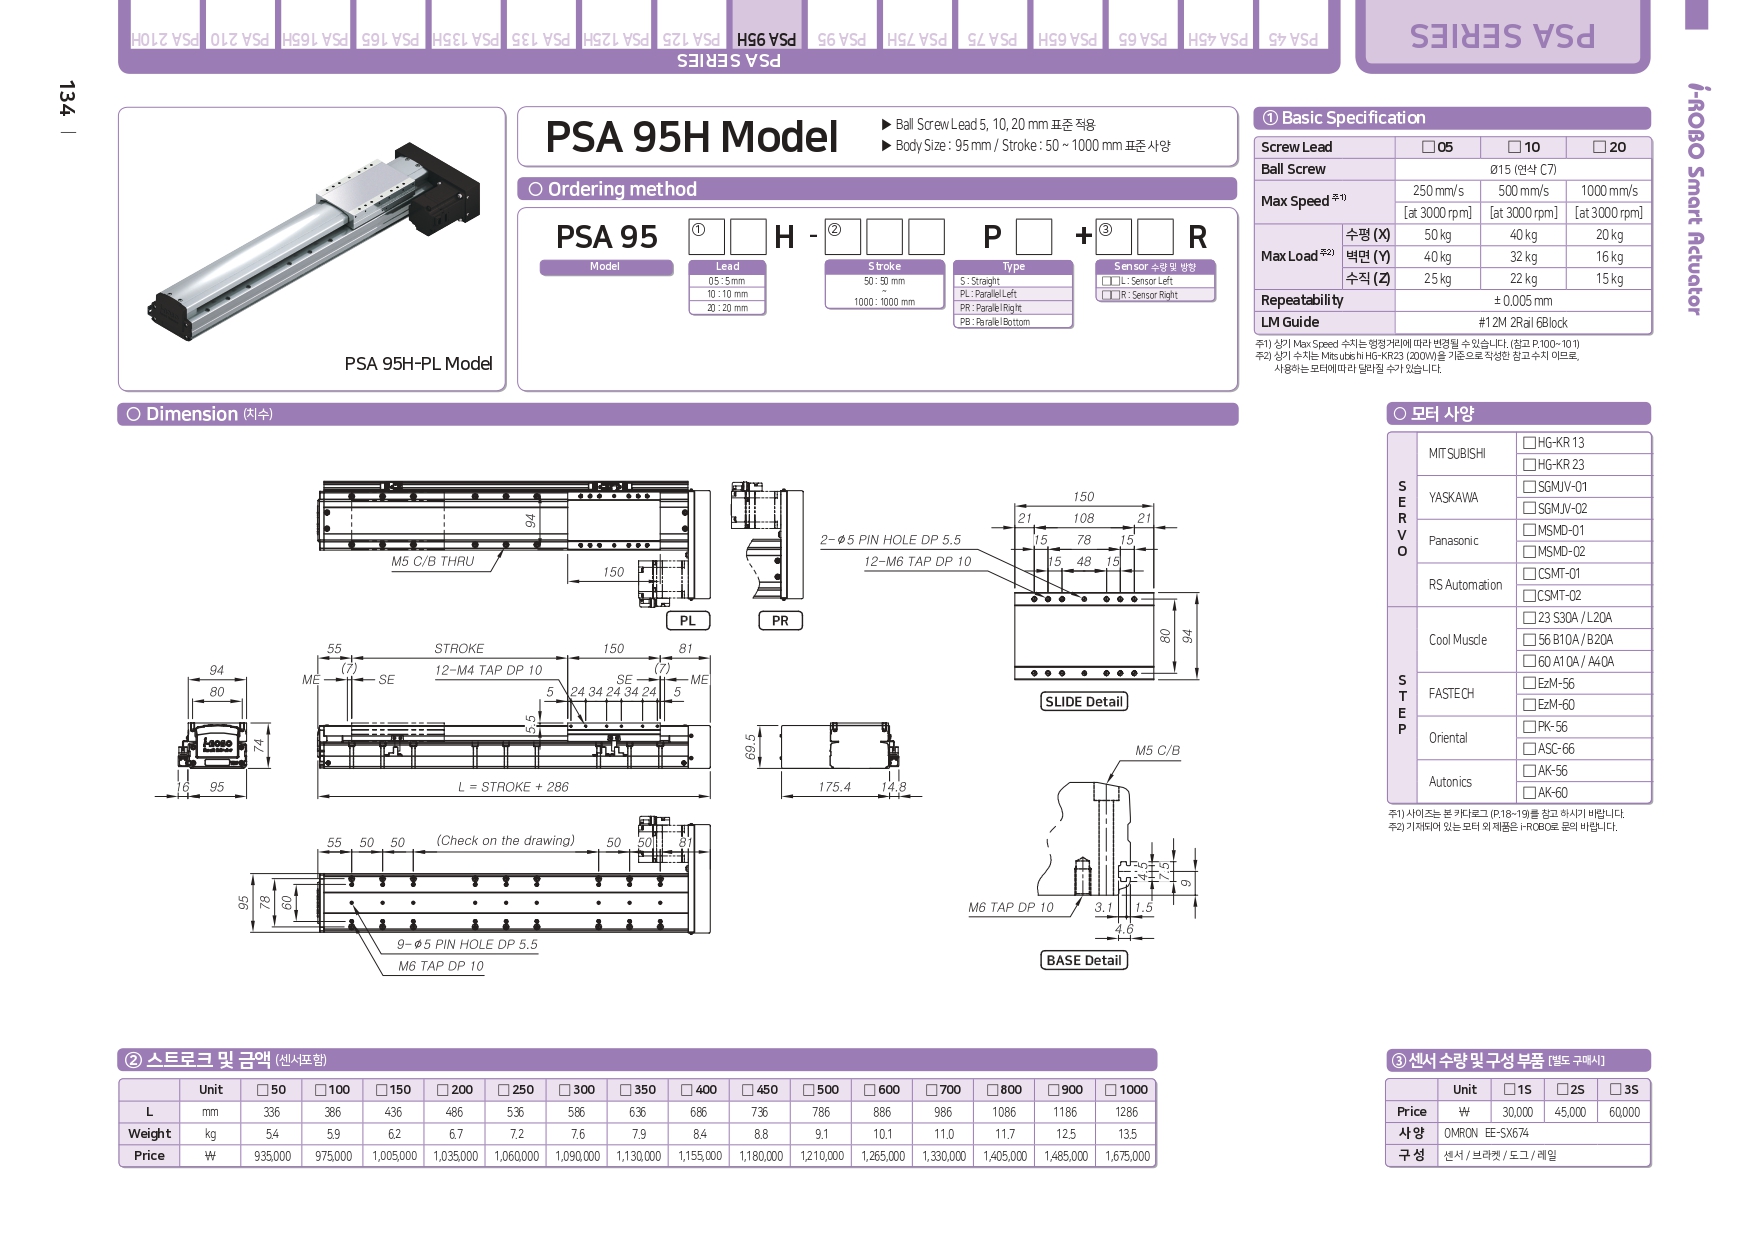Check the CSMT-01 motor box
This screenshot has width=1754, height=1241.
(1529, 574)
